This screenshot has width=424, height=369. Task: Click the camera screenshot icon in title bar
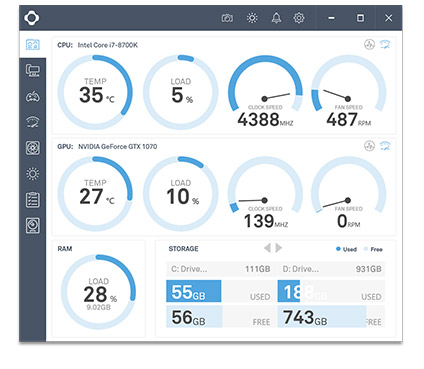tap(227, 18)
